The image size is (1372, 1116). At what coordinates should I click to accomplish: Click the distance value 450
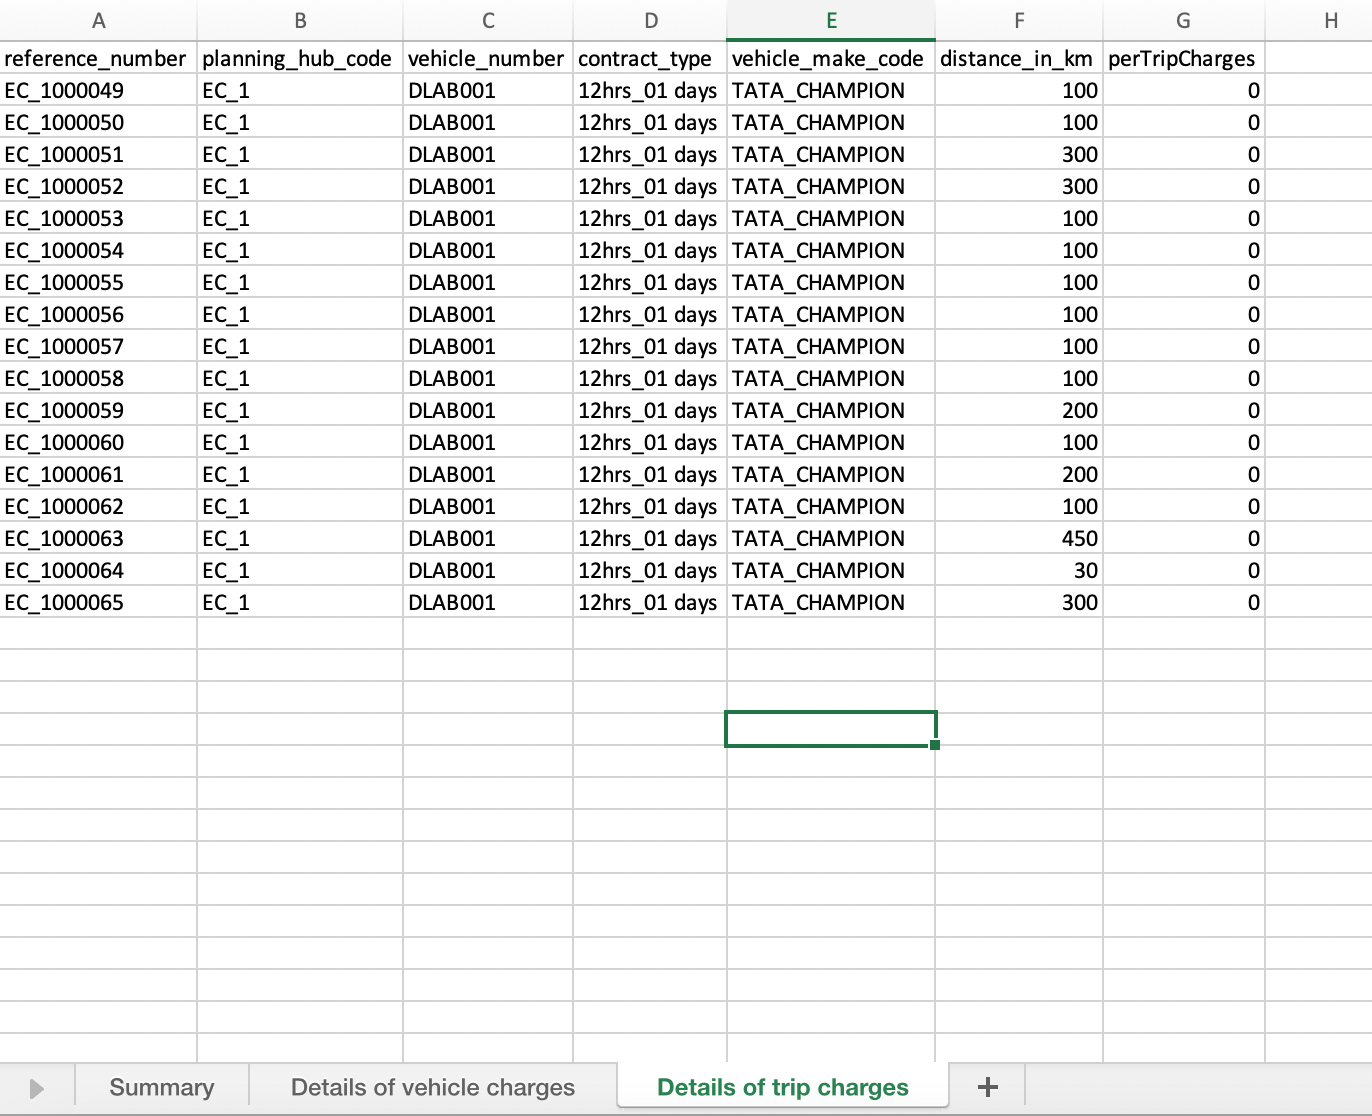1078,539
